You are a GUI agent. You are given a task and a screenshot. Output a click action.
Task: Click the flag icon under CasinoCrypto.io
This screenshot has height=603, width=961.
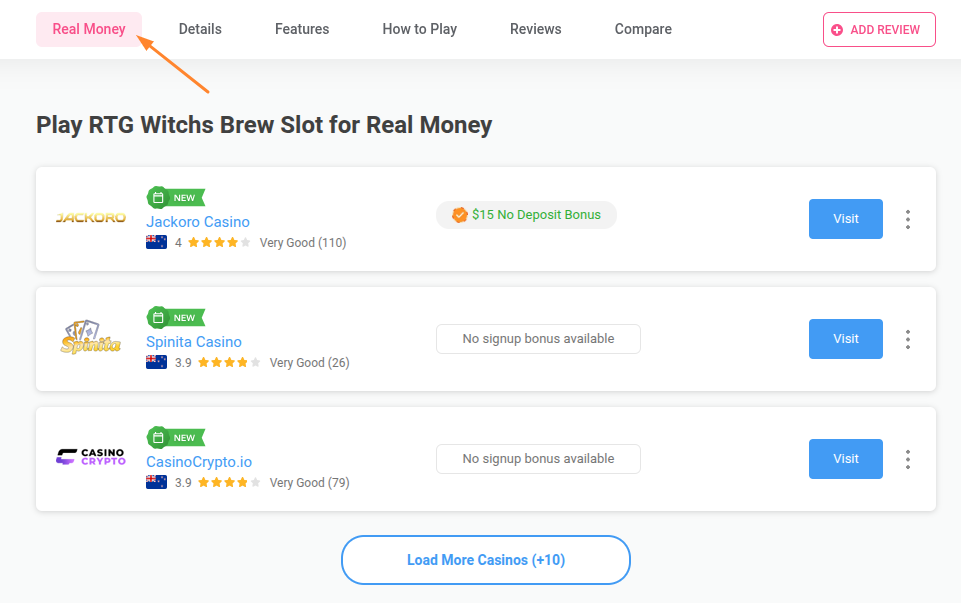click(156, 483)
